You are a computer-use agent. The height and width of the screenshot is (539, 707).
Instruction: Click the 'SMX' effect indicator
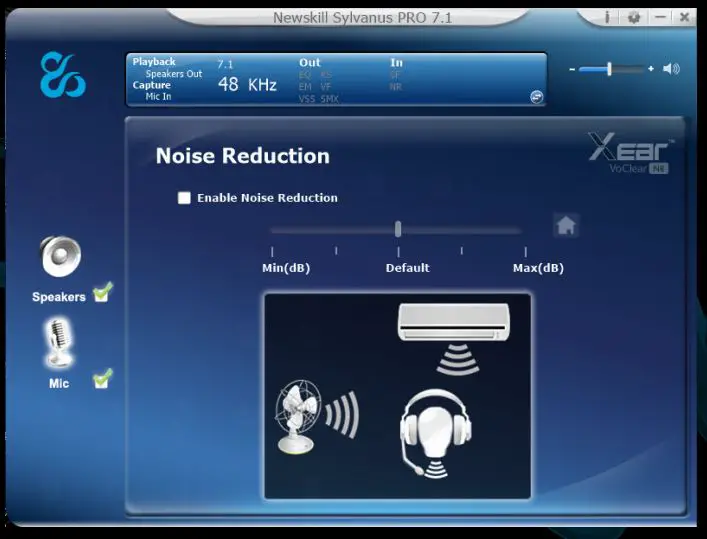pyautogui.click(x=330, y=98)
